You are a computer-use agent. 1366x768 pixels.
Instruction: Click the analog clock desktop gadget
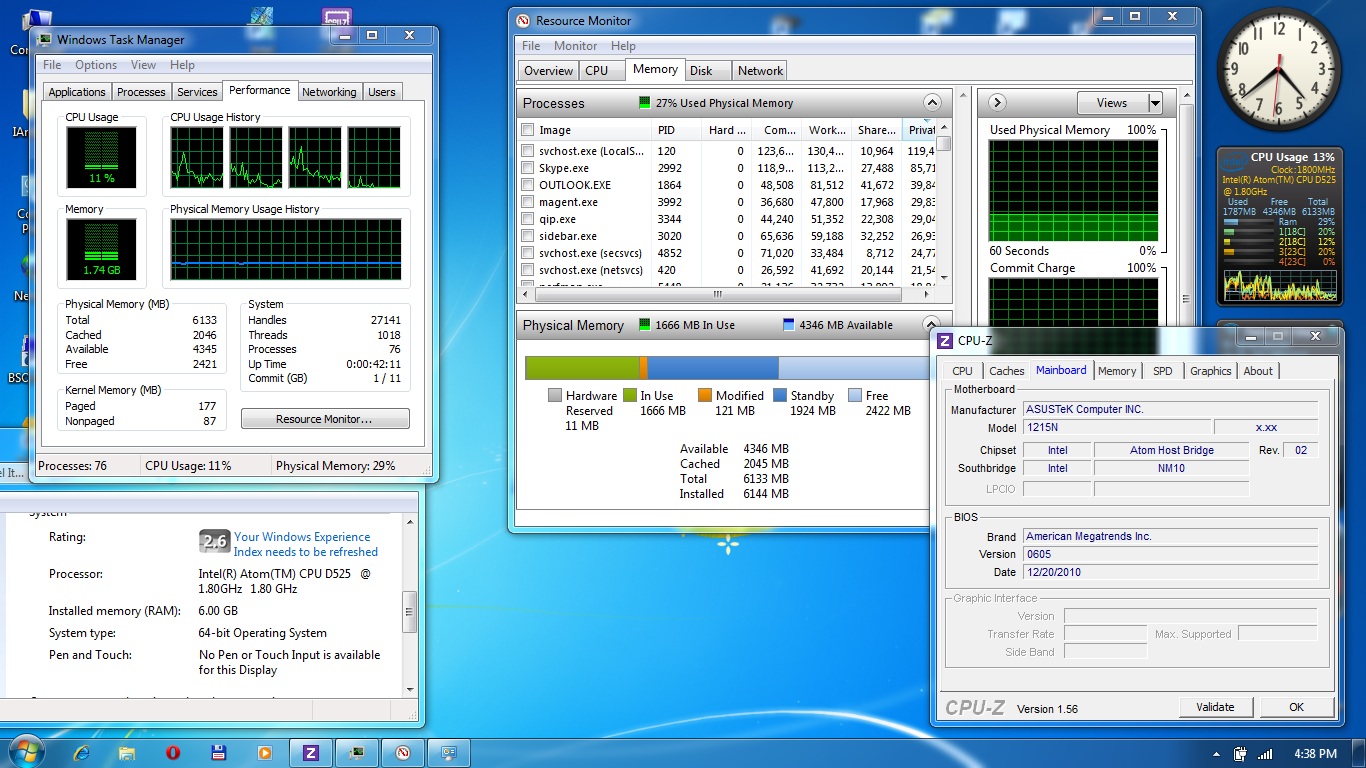click(x=1279, y=70)
